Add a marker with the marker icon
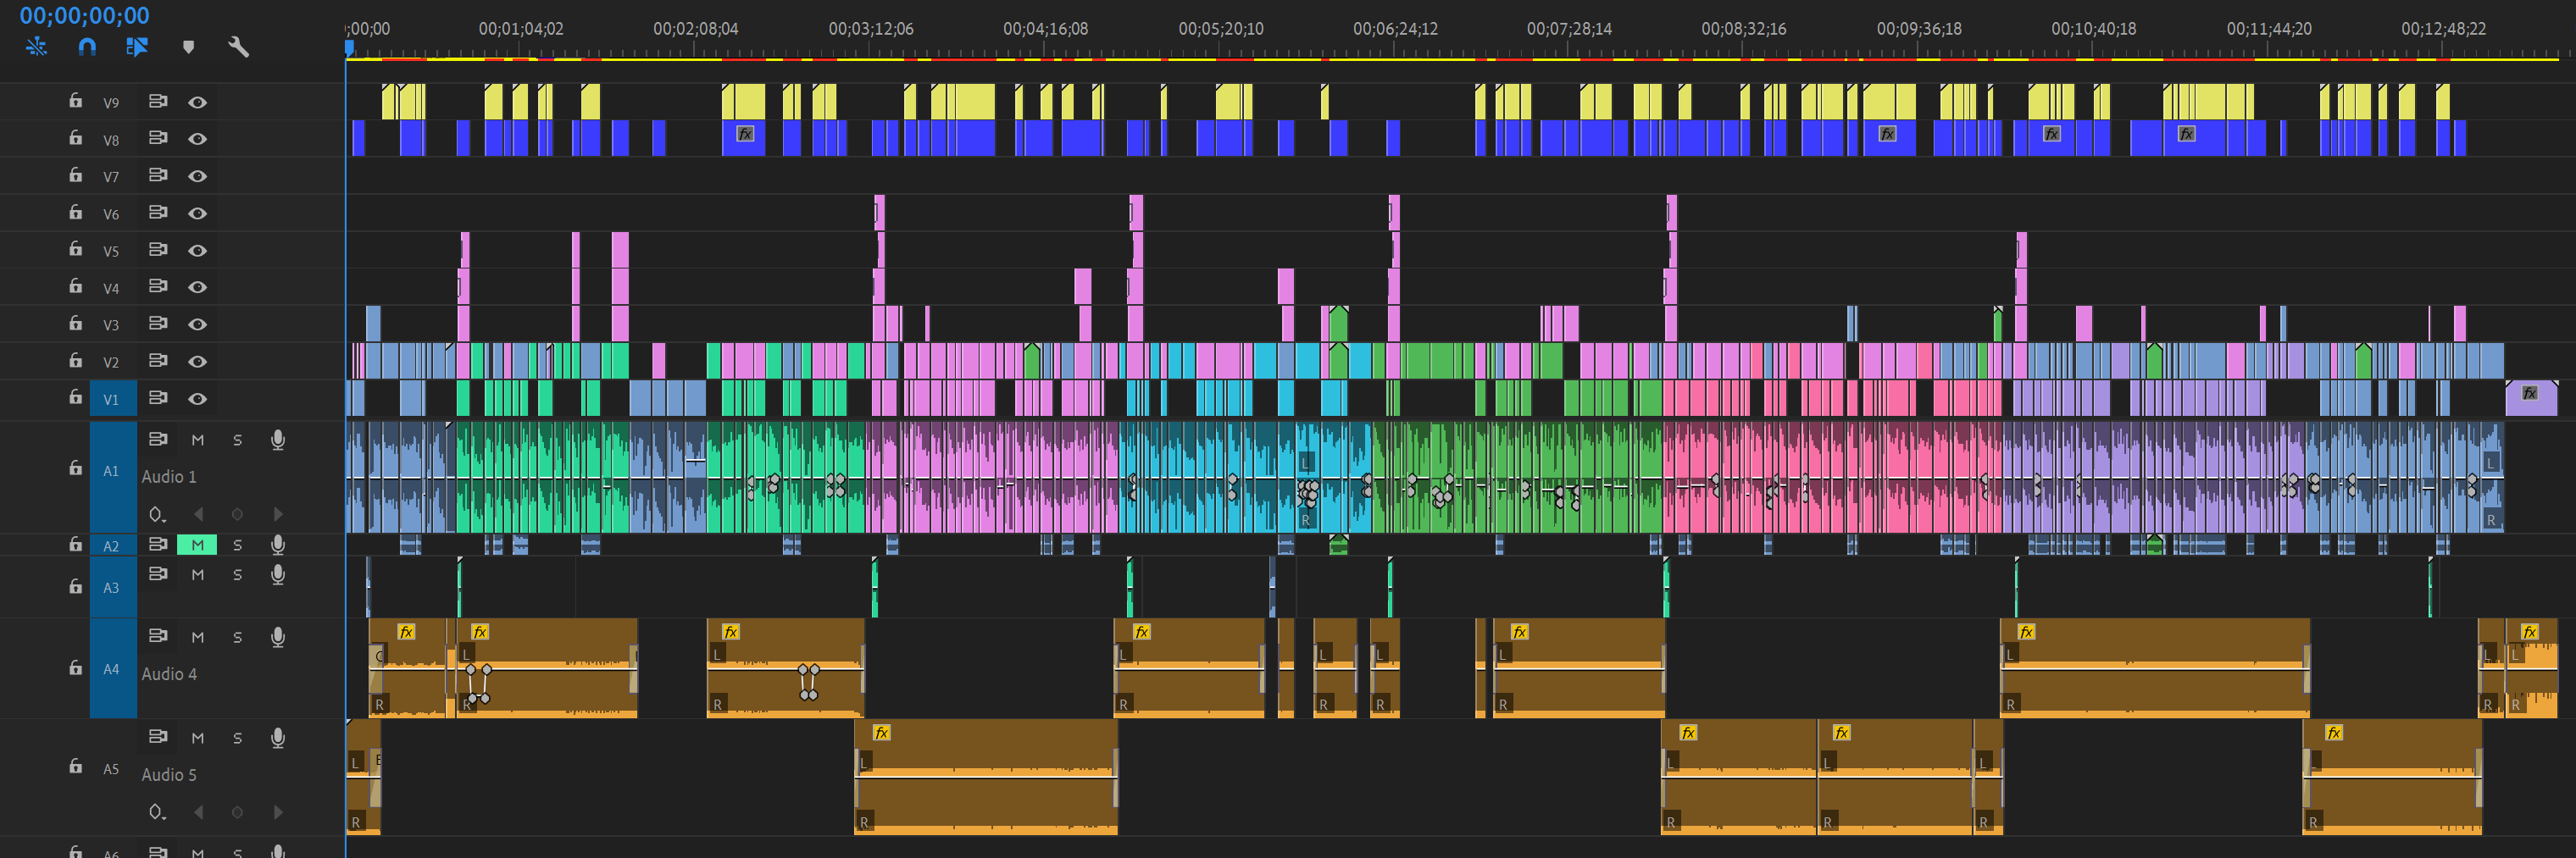 coord(188,46)
